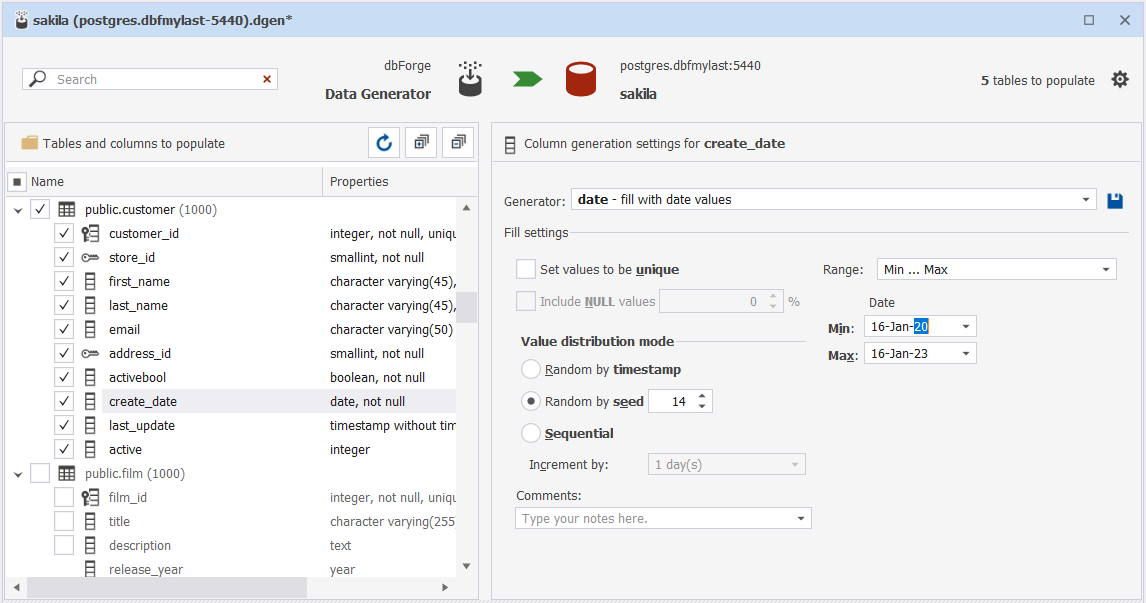Viewport: 1146px width, 603px height.
Task: Clear the search with the red X
Action: coord(267,79)
